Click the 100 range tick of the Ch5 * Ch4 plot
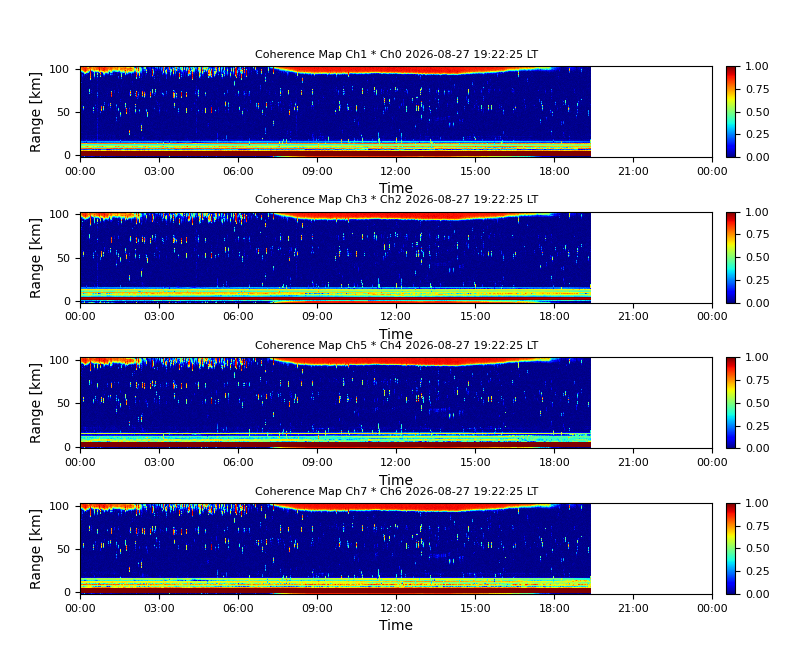The image size is (800, 660). pos(60,360)
